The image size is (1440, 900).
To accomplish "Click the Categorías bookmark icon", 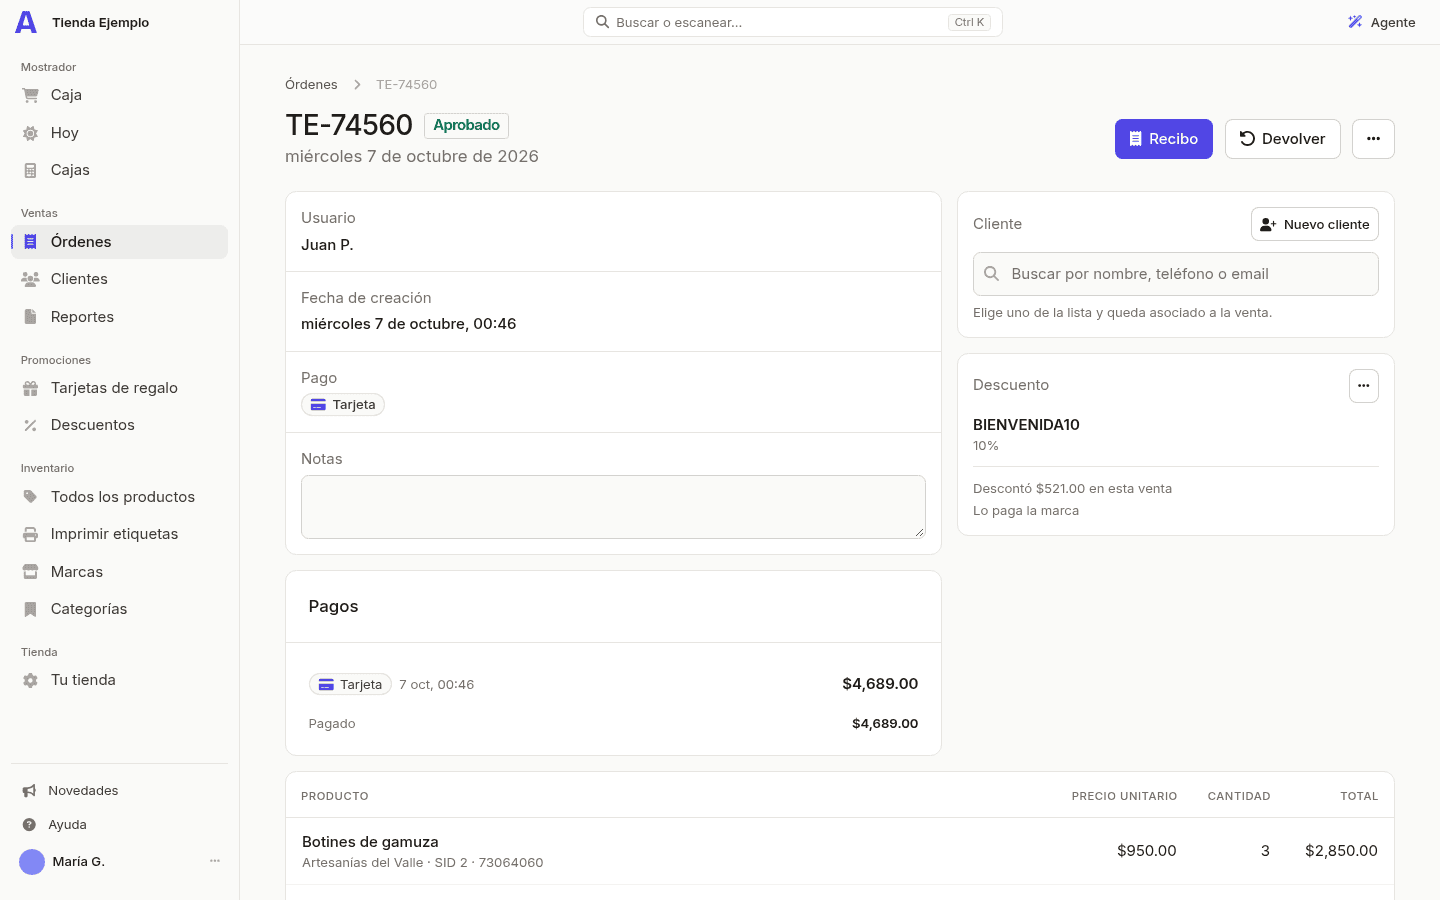I will [x=30, y=609].
